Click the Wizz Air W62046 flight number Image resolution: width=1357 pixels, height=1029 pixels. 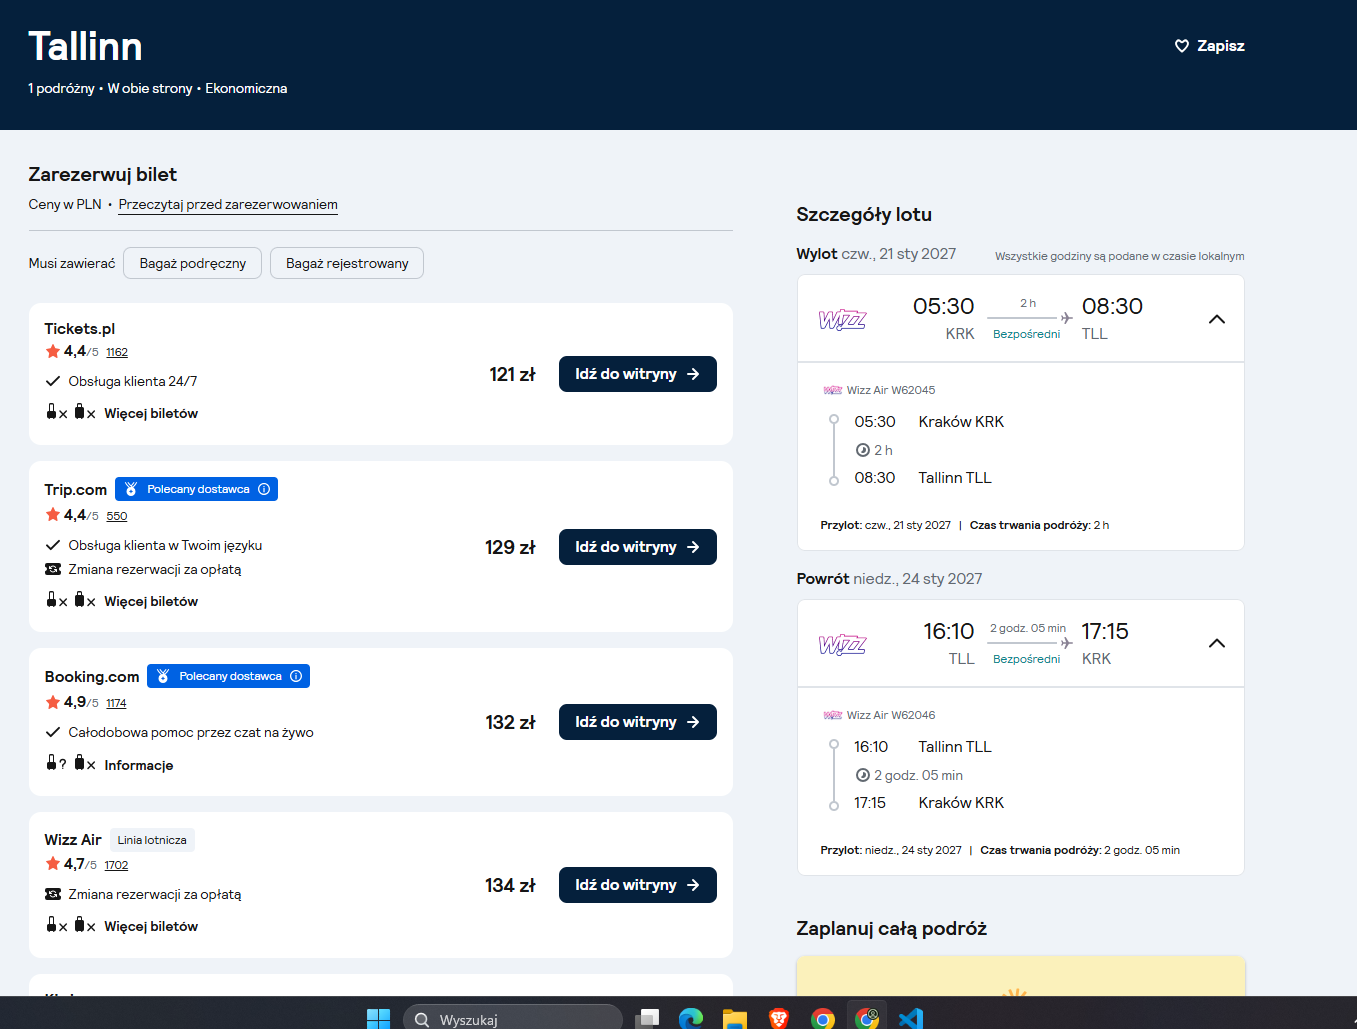point(891,715)
